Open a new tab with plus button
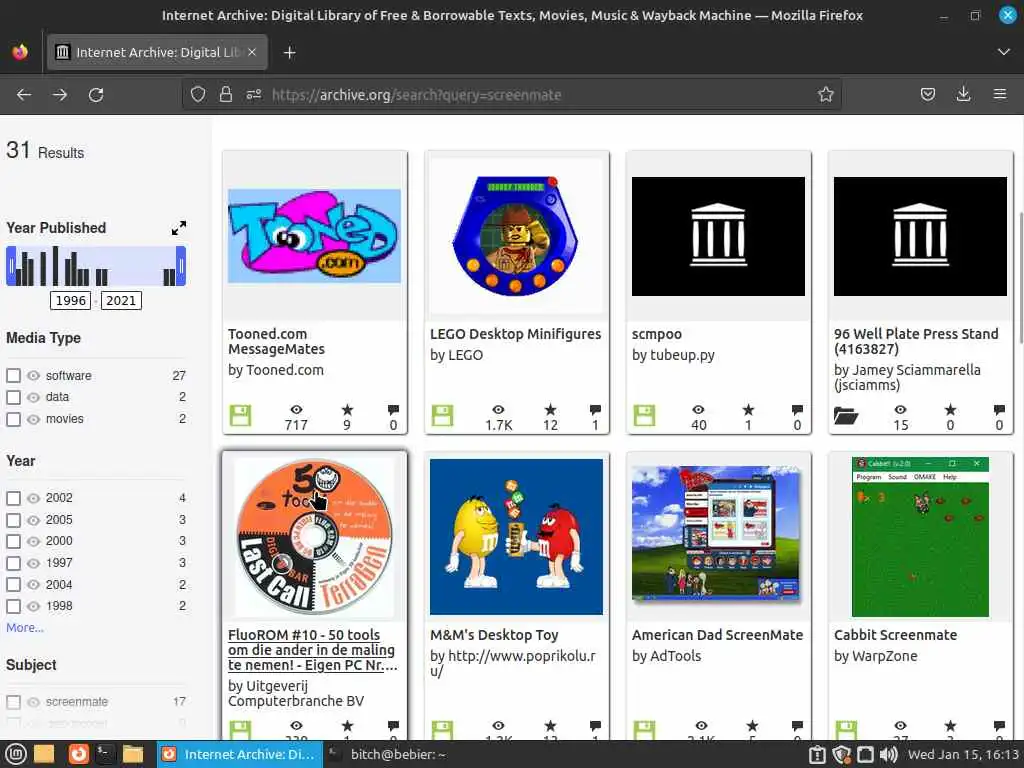Image resolution: width=1024 pixels, height=768 pixels. [x=290, y=52]
